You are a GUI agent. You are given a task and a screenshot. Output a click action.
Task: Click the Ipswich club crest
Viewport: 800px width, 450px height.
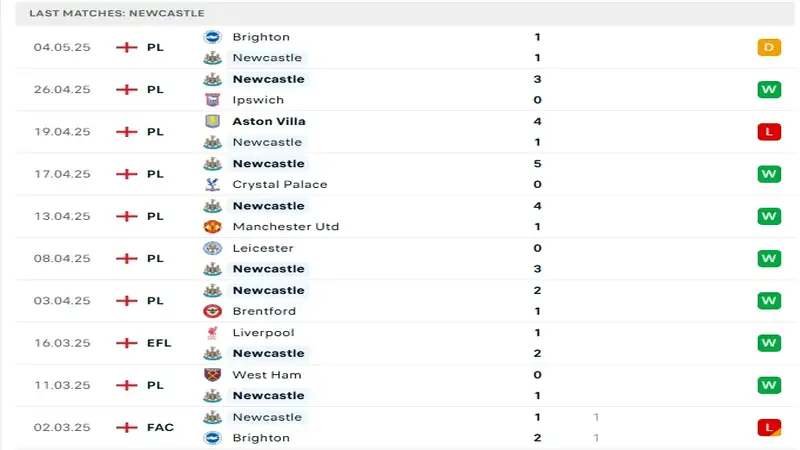[x=212, y=100]
